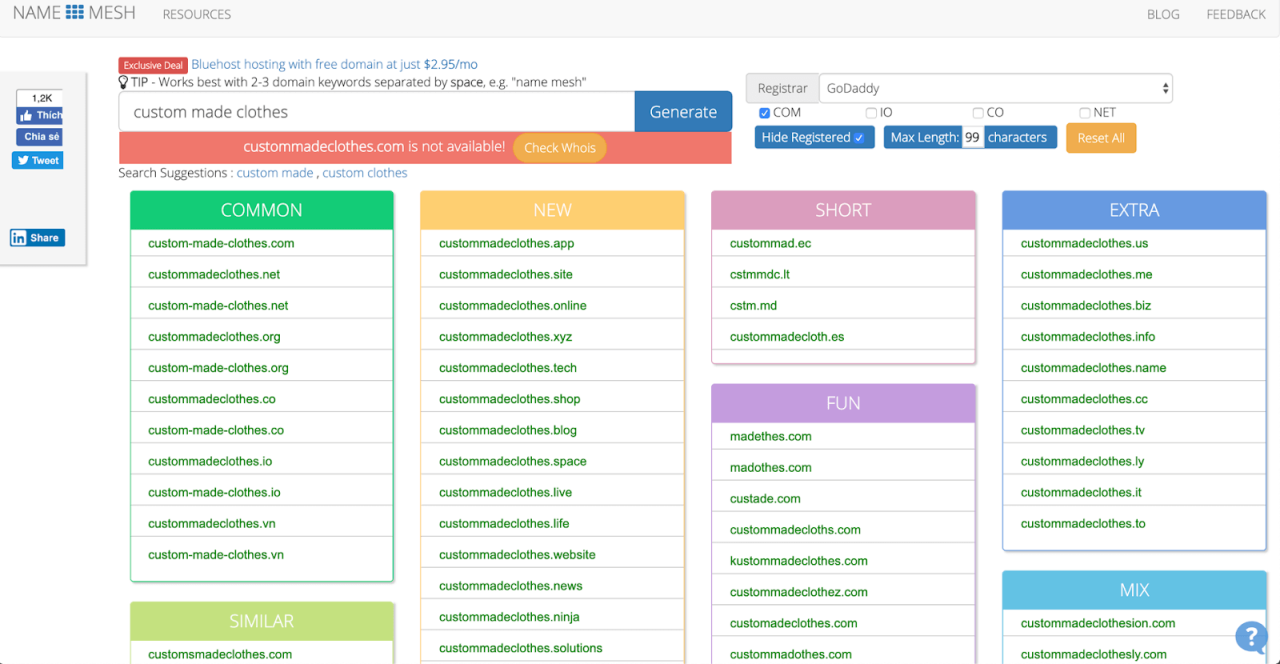This screenshot has height=664, width=1280.
Task: Click the Check Whois button
Action: point(559,148)
